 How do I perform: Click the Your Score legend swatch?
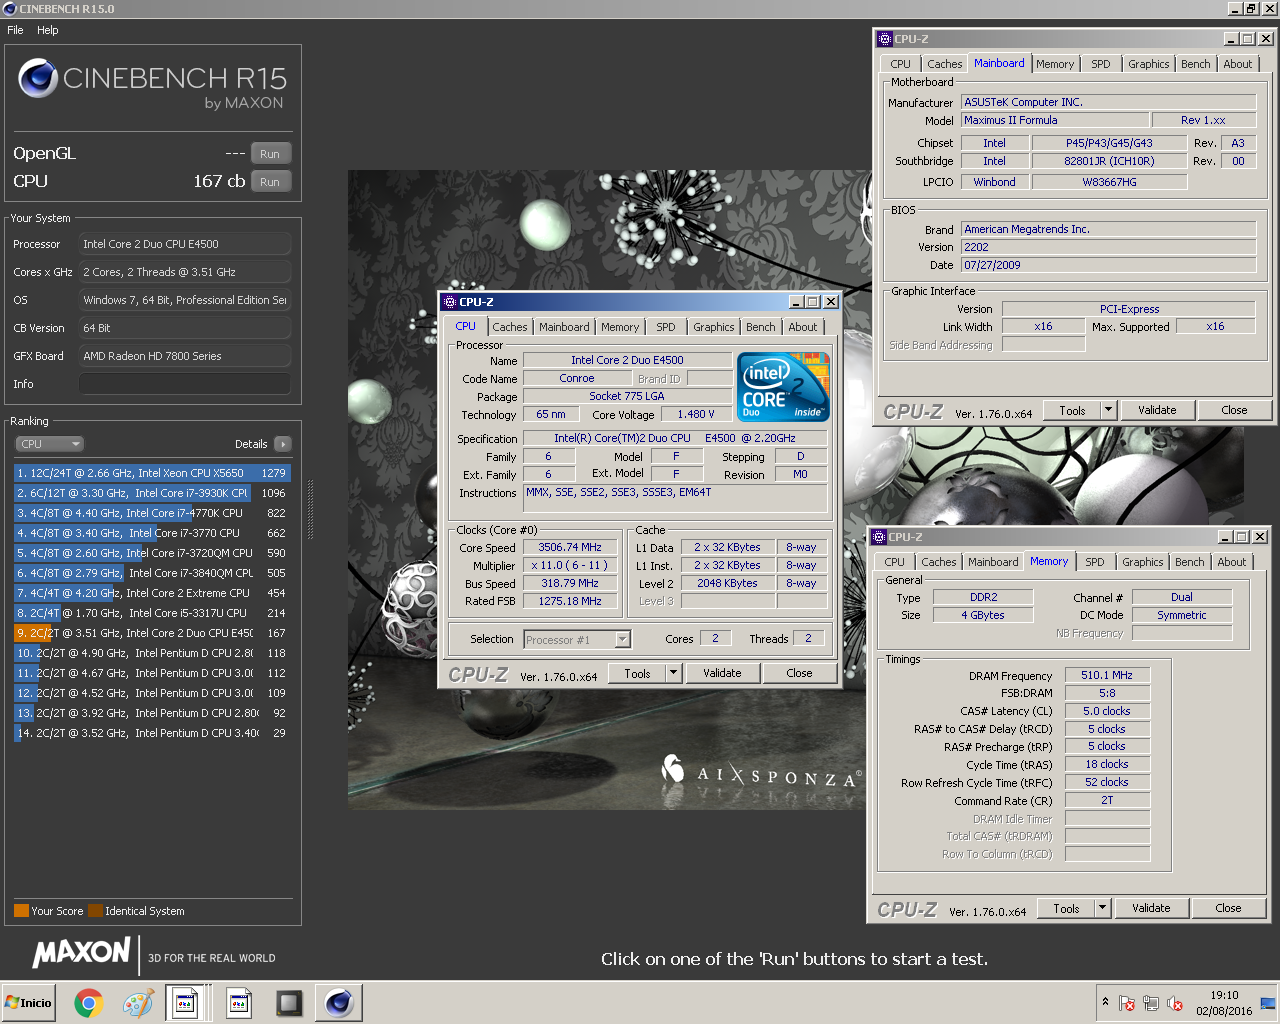click(x=21, y=911)
